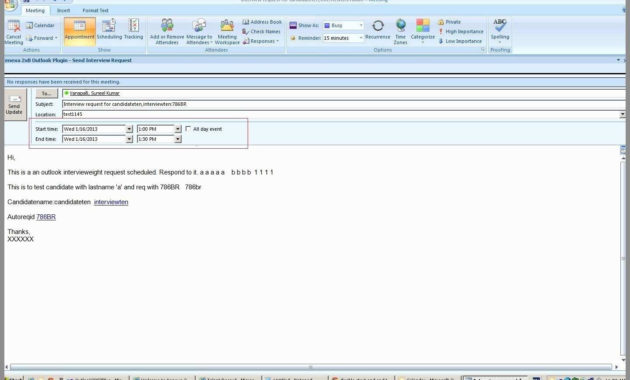This screenshot has height=380, width=630.
Task: Open Time Zones option
Action: click(401, 31)
